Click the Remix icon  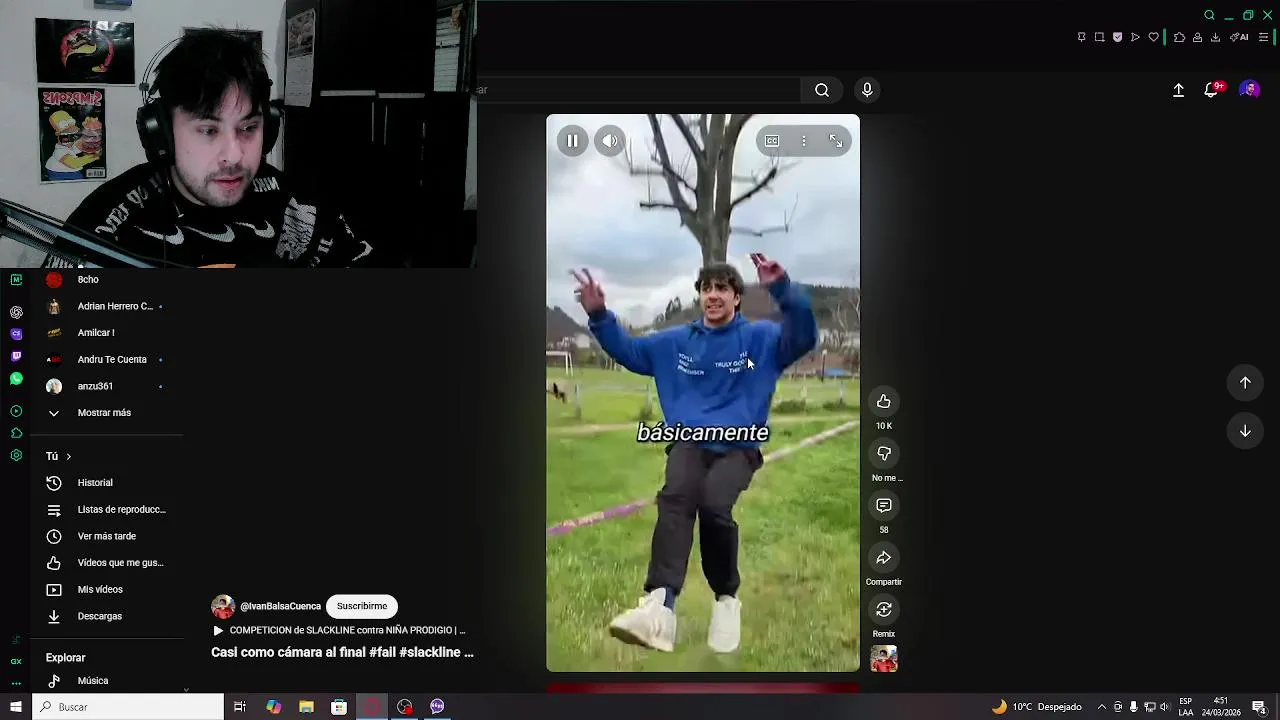coord(884,609)
